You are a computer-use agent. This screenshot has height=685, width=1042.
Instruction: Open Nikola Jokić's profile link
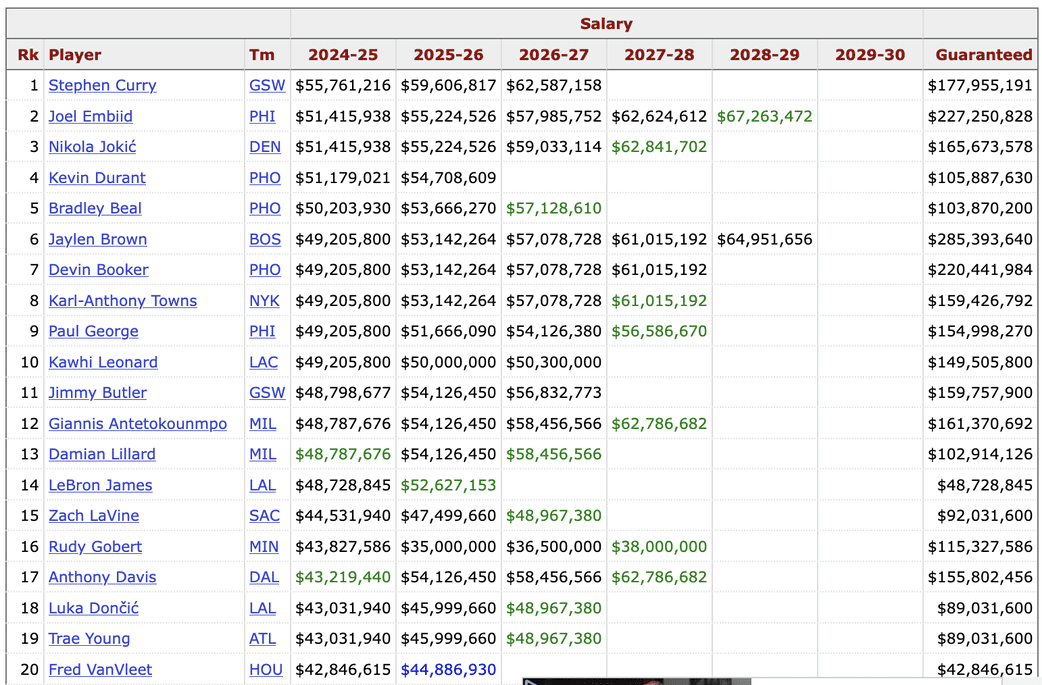pos(92,147)
